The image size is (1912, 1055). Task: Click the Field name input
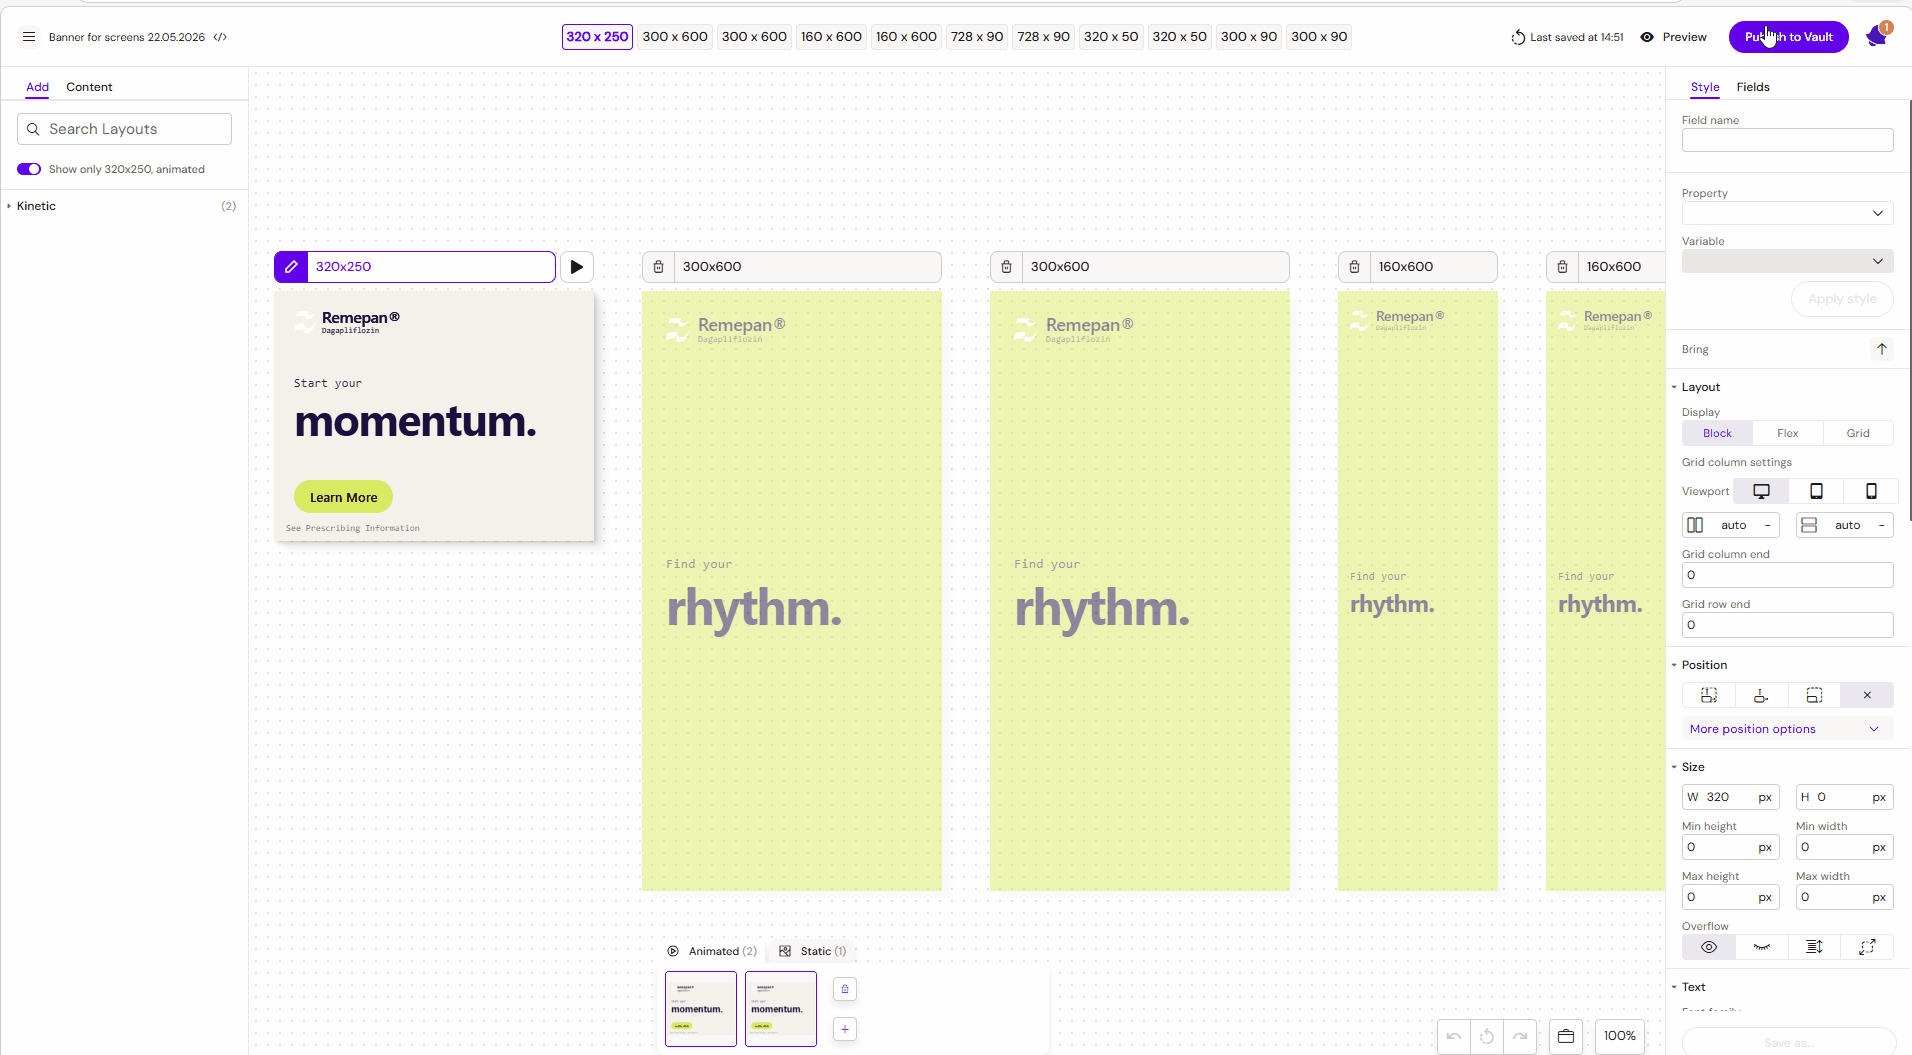(x=1787, y=140)
